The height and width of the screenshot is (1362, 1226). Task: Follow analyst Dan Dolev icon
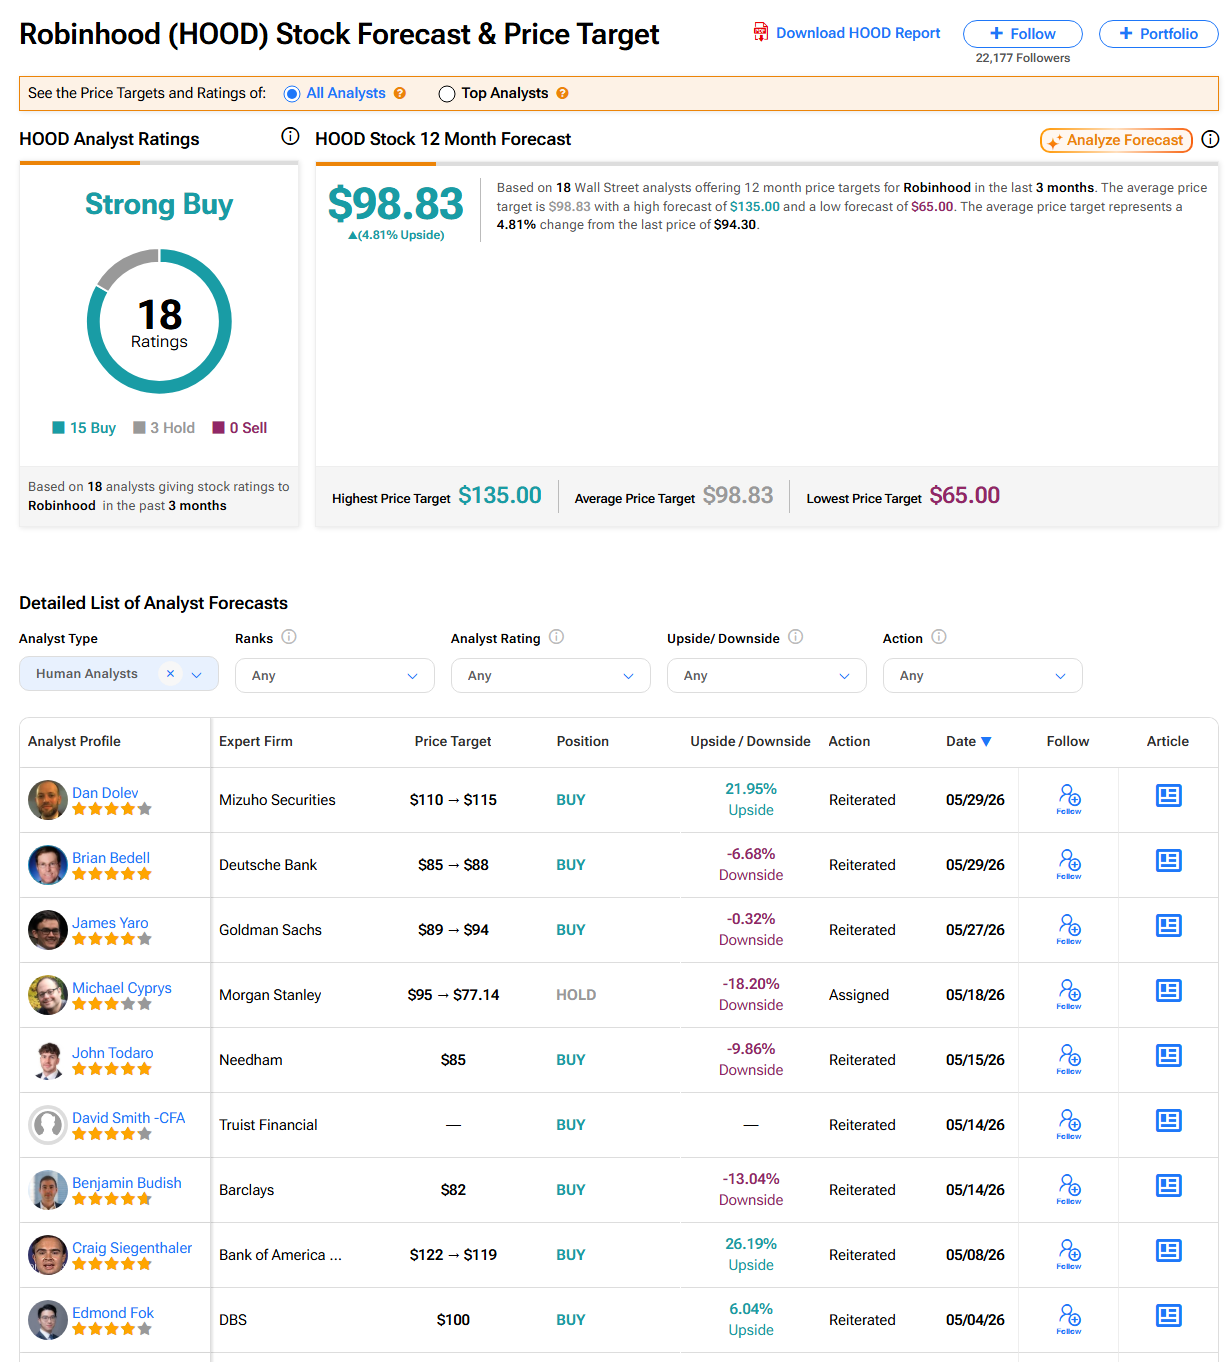pos(1069,799)
